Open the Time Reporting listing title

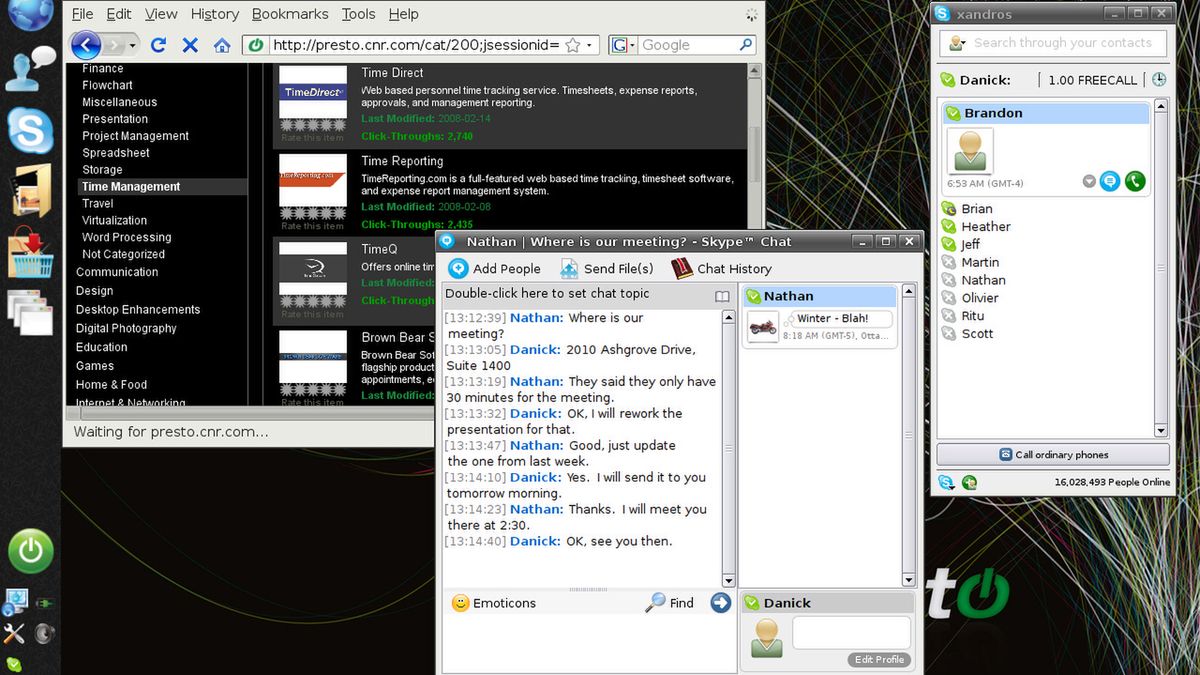(402, 161)
